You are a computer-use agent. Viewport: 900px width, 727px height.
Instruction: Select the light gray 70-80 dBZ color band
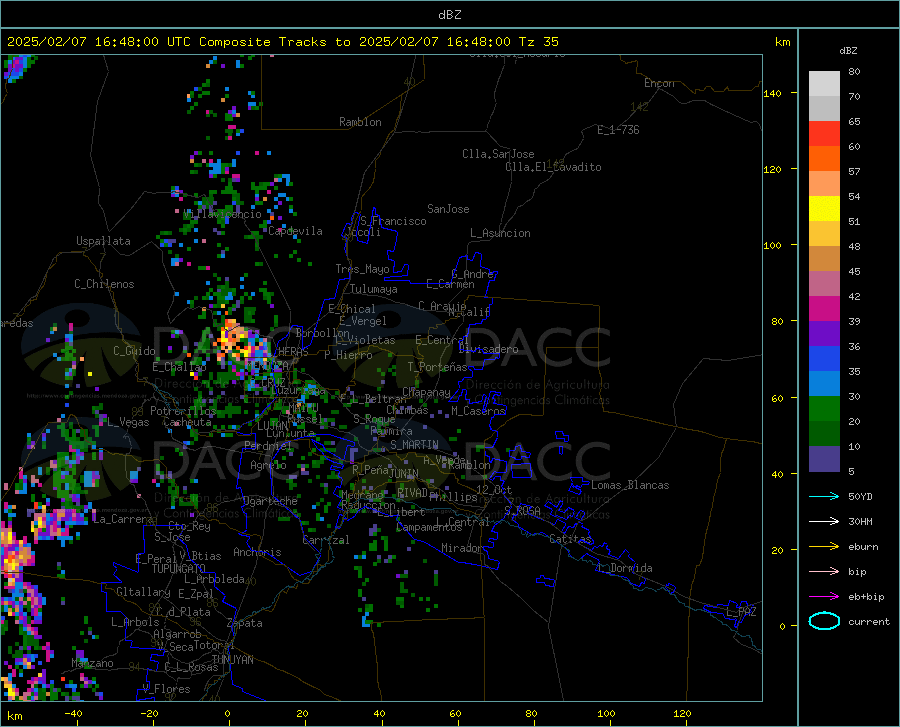point(824,84)
